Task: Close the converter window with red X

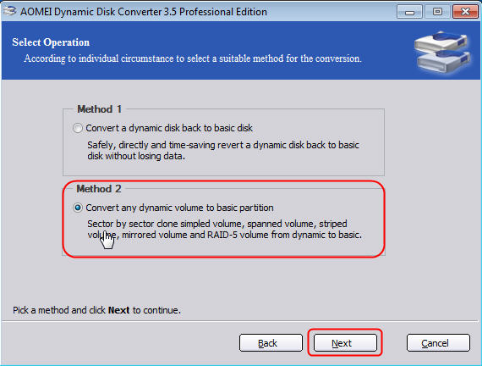Action: tap(465, 12)
